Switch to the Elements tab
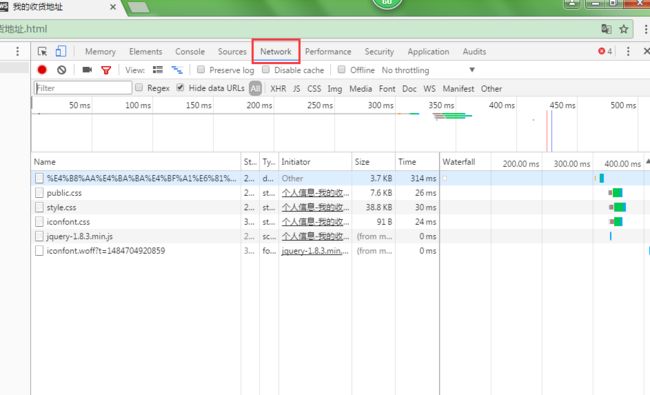The image size is (650, 395). point(146,52)
